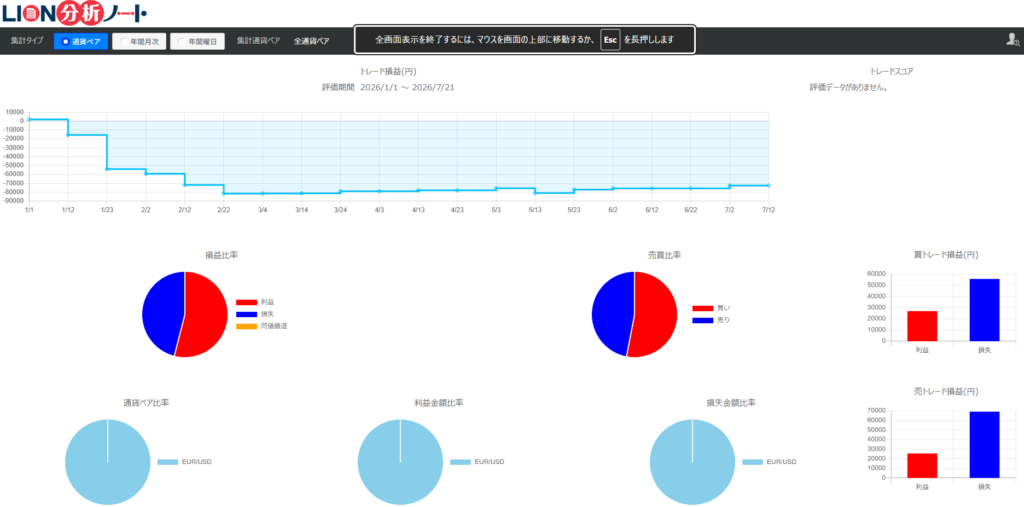Click the LION分析ノート logo
Image resolution: width=1024 pixels, height=507 pixels.
click(74, 12)
